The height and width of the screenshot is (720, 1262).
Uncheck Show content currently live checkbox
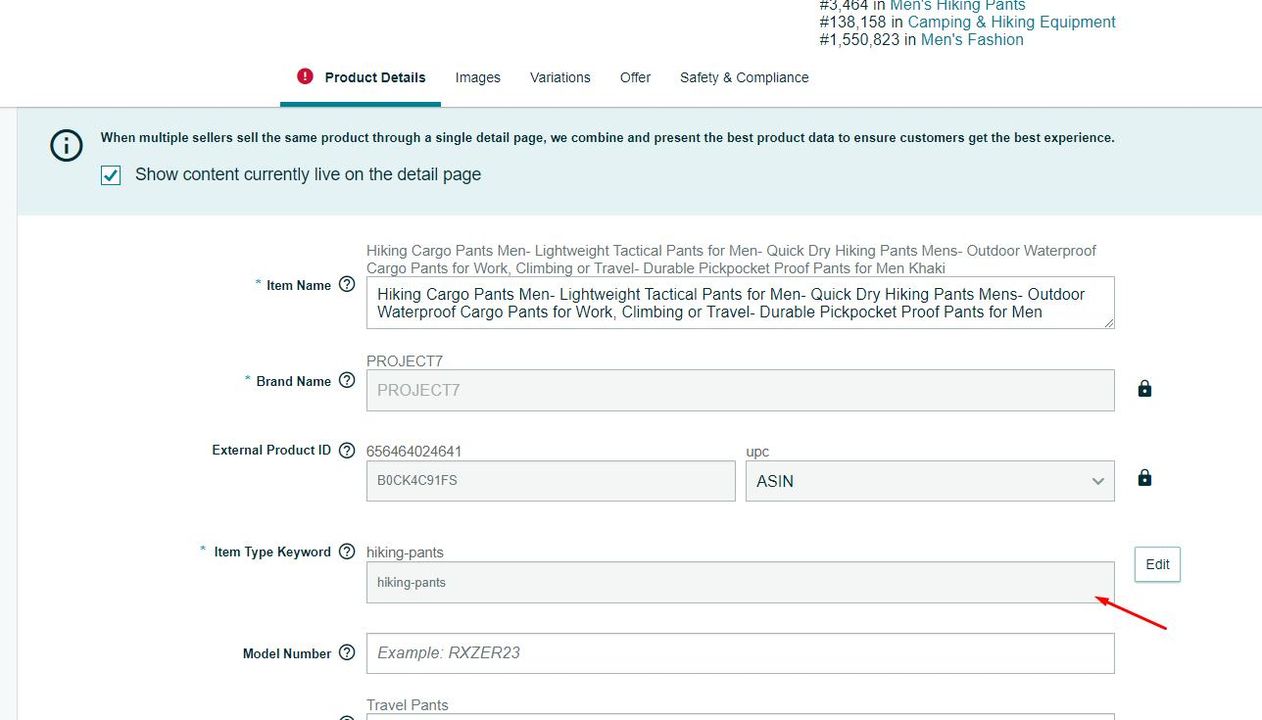[x=111, y=175]
